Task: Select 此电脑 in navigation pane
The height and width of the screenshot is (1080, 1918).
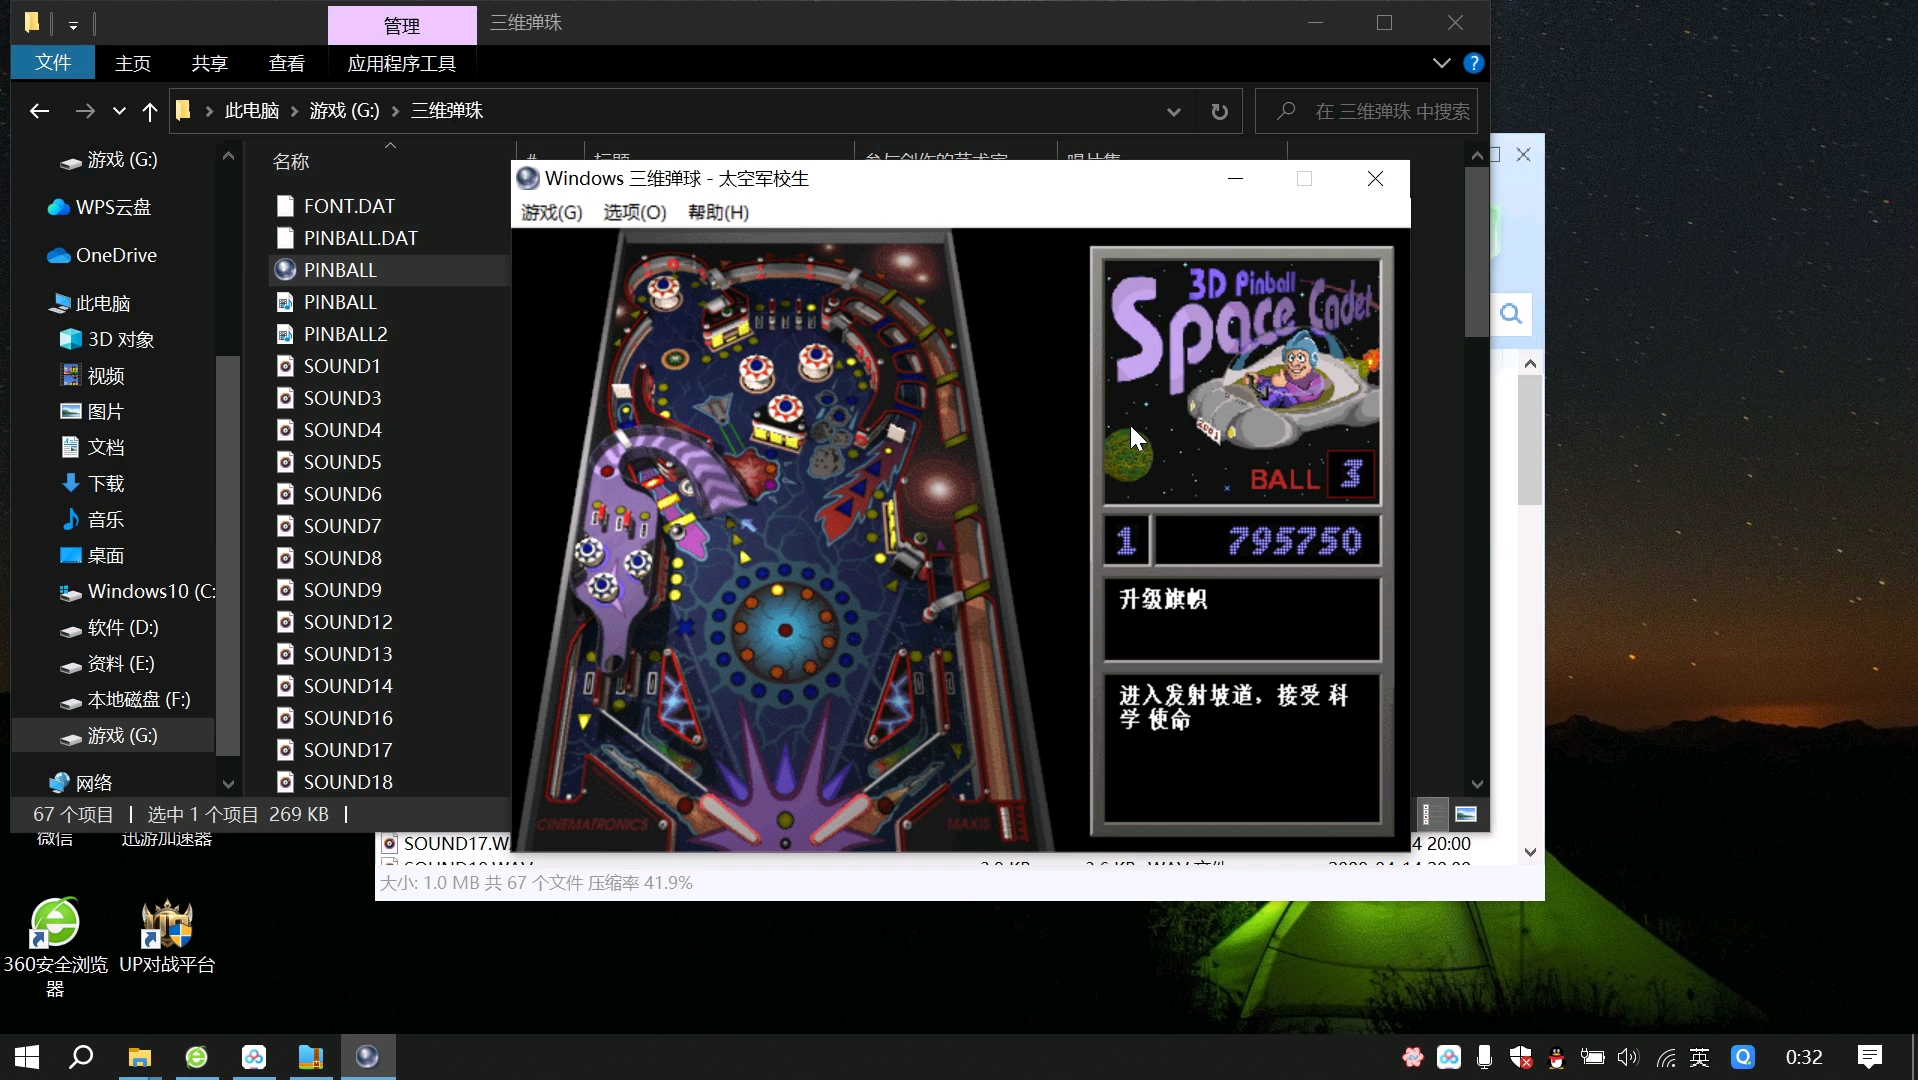Action: 90,303
